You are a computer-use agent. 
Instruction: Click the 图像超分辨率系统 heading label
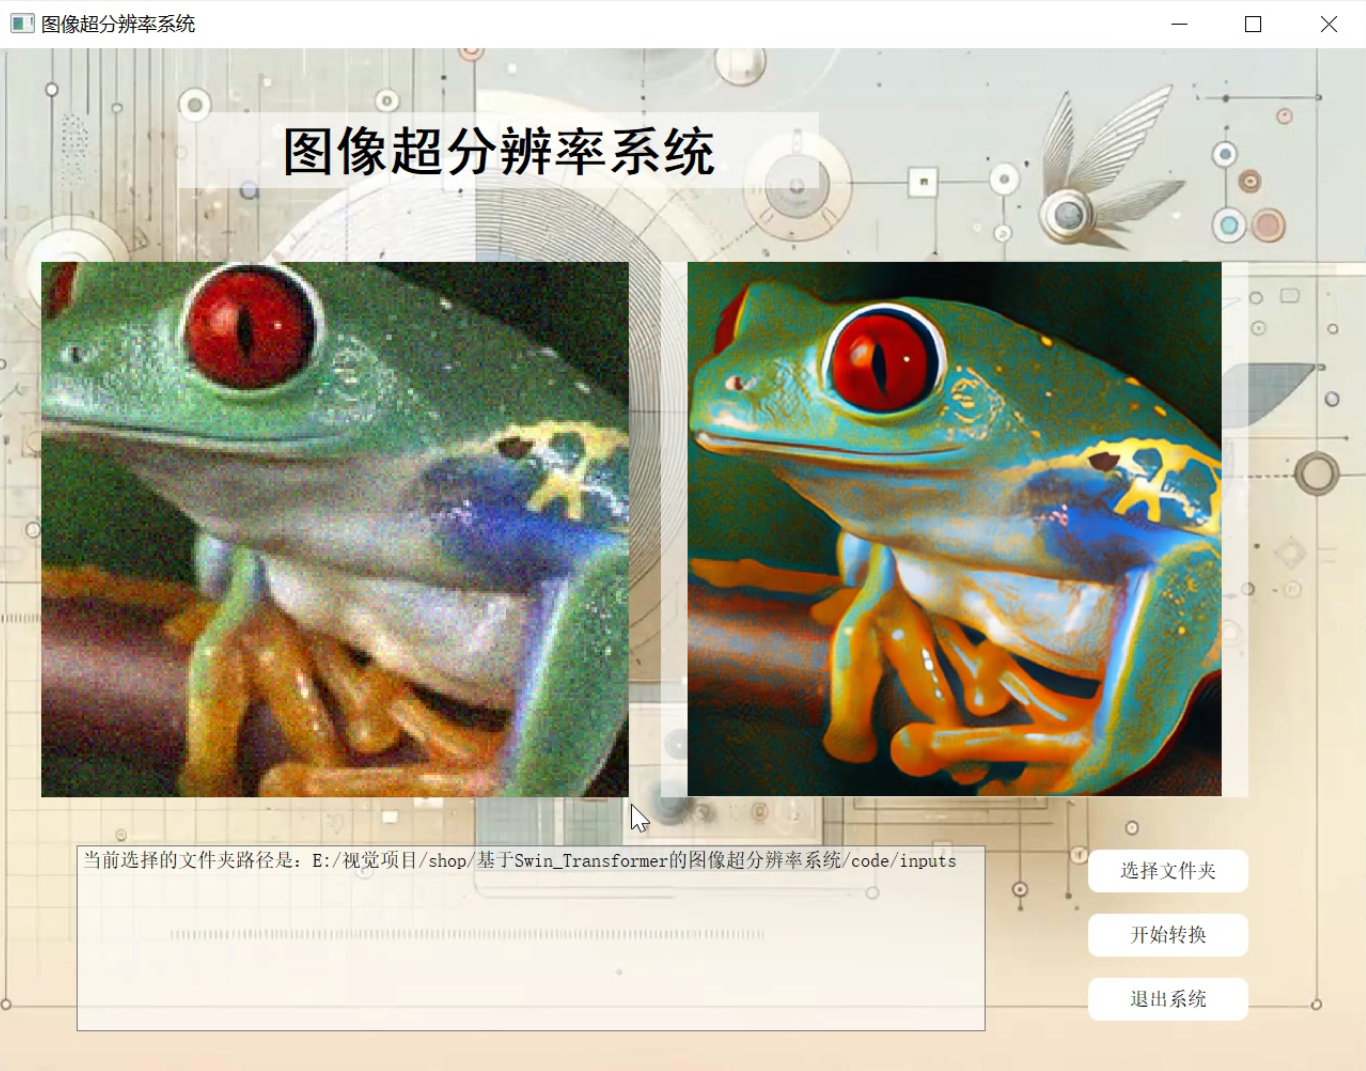498,151
